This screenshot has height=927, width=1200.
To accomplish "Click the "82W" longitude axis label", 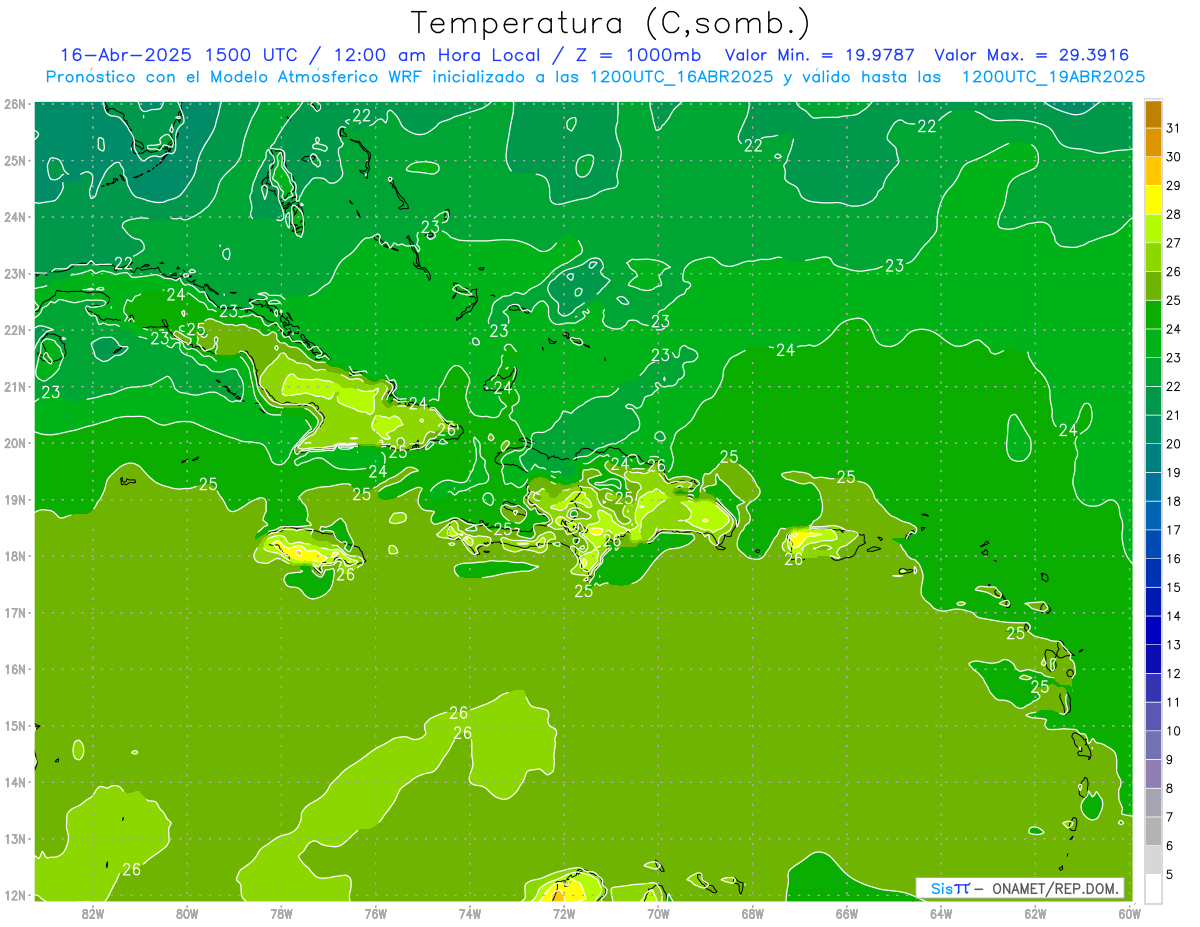I will pos(92,912).
